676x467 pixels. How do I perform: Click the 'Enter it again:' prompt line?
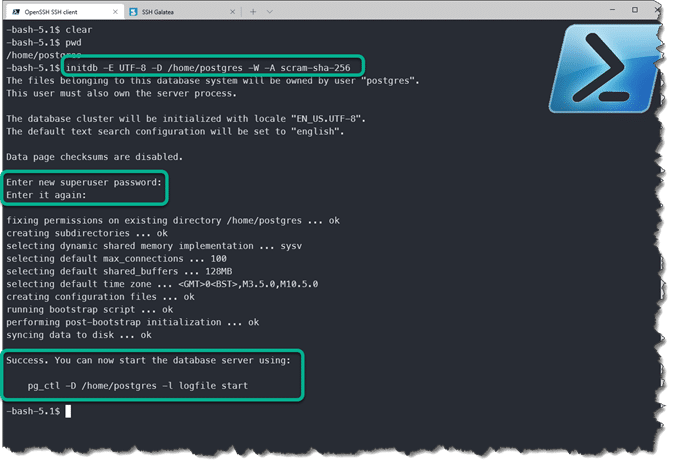click(x=48, y=195)
